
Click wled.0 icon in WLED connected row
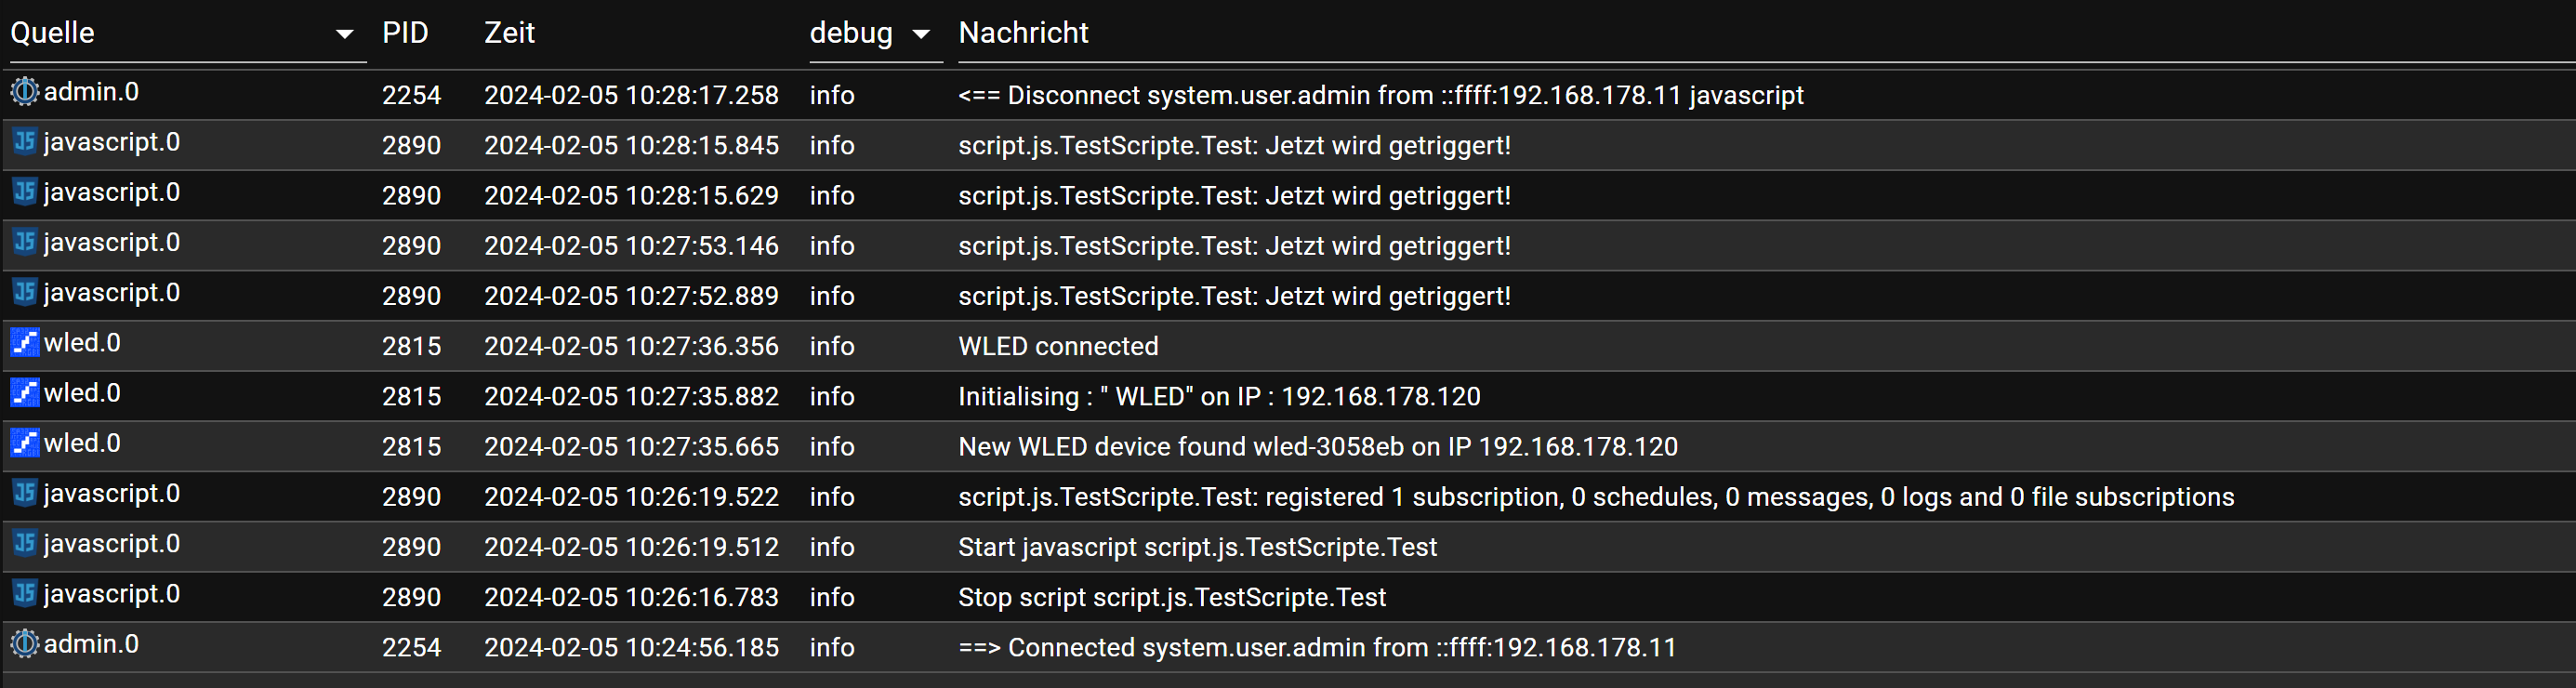pos(25,343)
